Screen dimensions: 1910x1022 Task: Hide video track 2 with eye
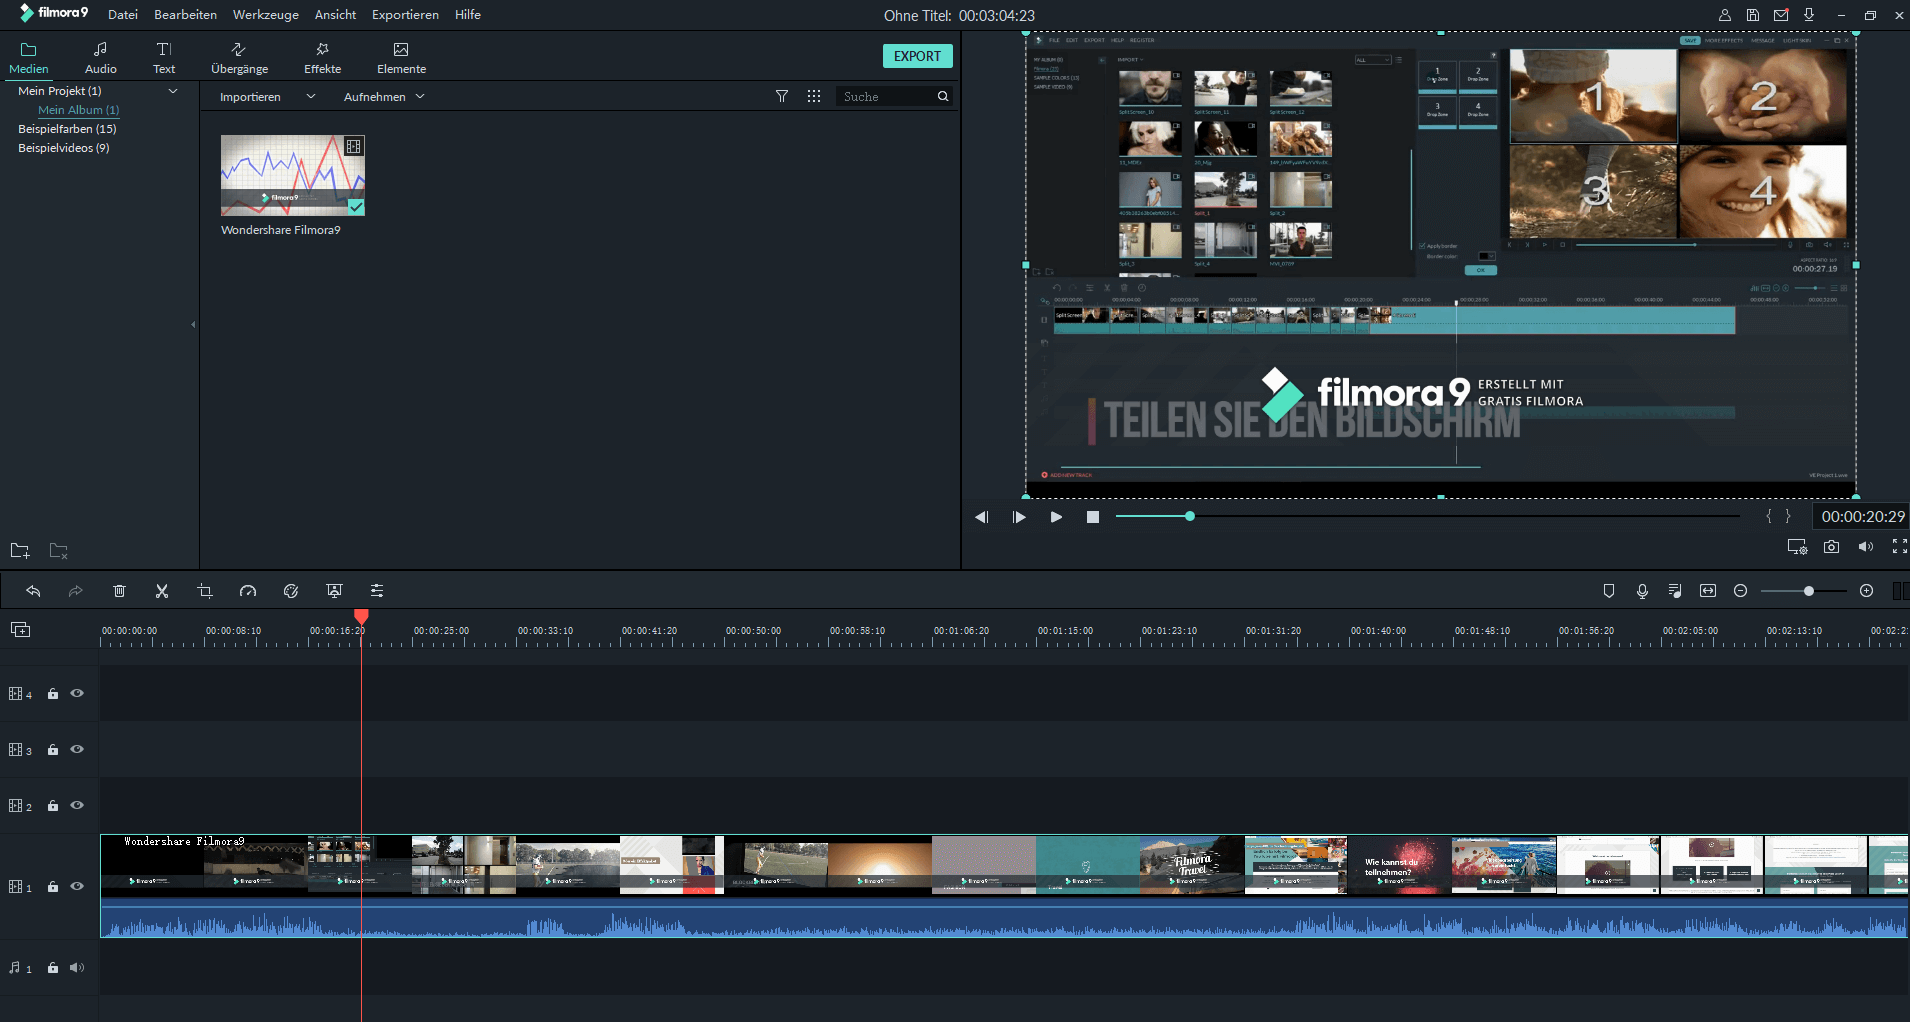tap(77, 805)
